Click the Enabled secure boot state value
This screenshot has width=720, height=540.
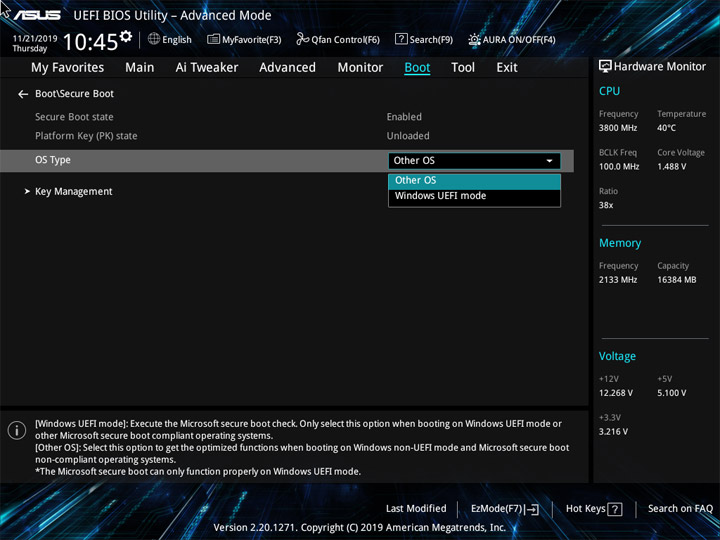[404, 117]
